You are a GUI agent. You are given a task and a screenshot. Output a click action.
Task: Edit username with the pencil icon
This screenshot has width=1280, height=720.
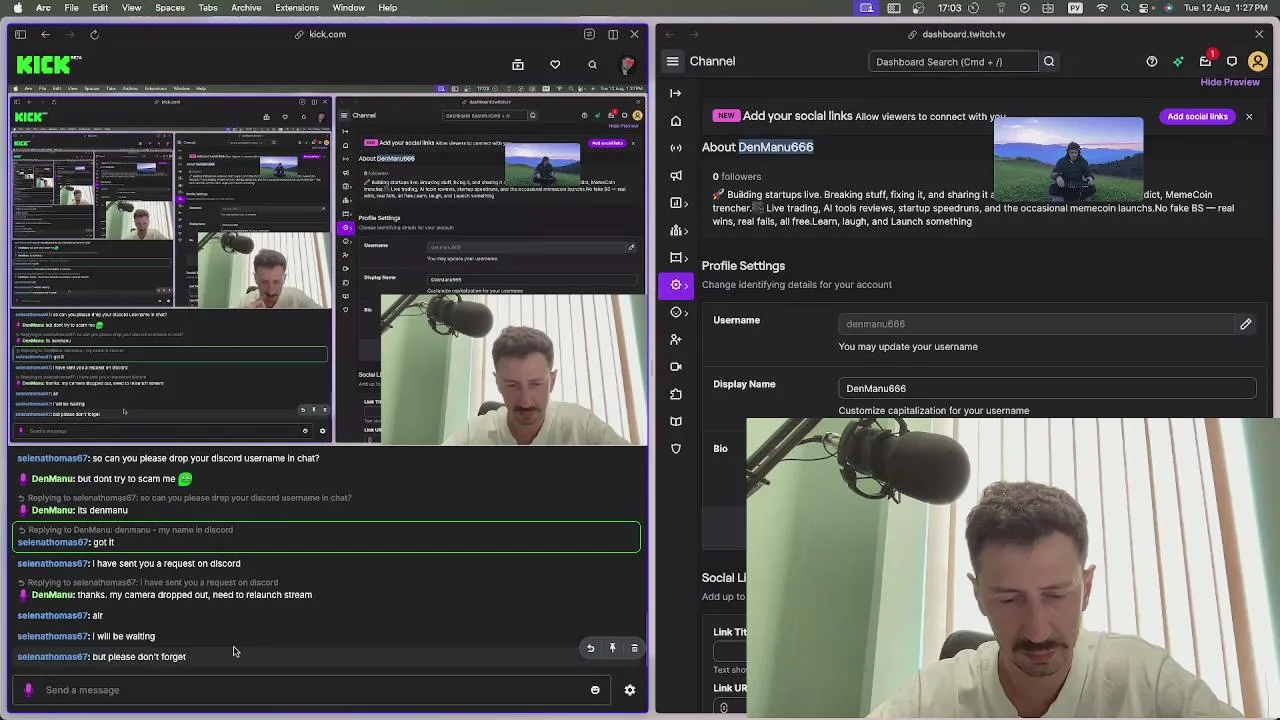click(1246, 324)
